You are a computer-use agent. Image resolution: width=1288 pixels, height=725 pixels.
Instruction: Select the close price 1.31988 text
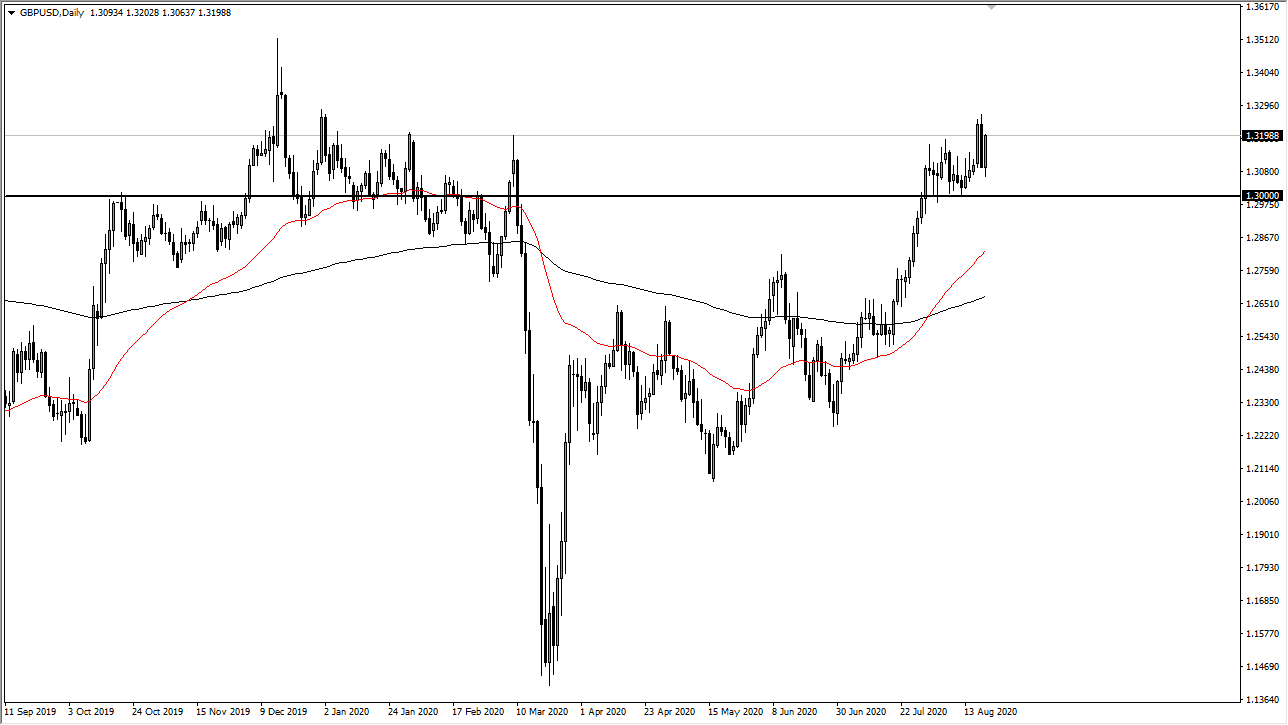(214, 12)
